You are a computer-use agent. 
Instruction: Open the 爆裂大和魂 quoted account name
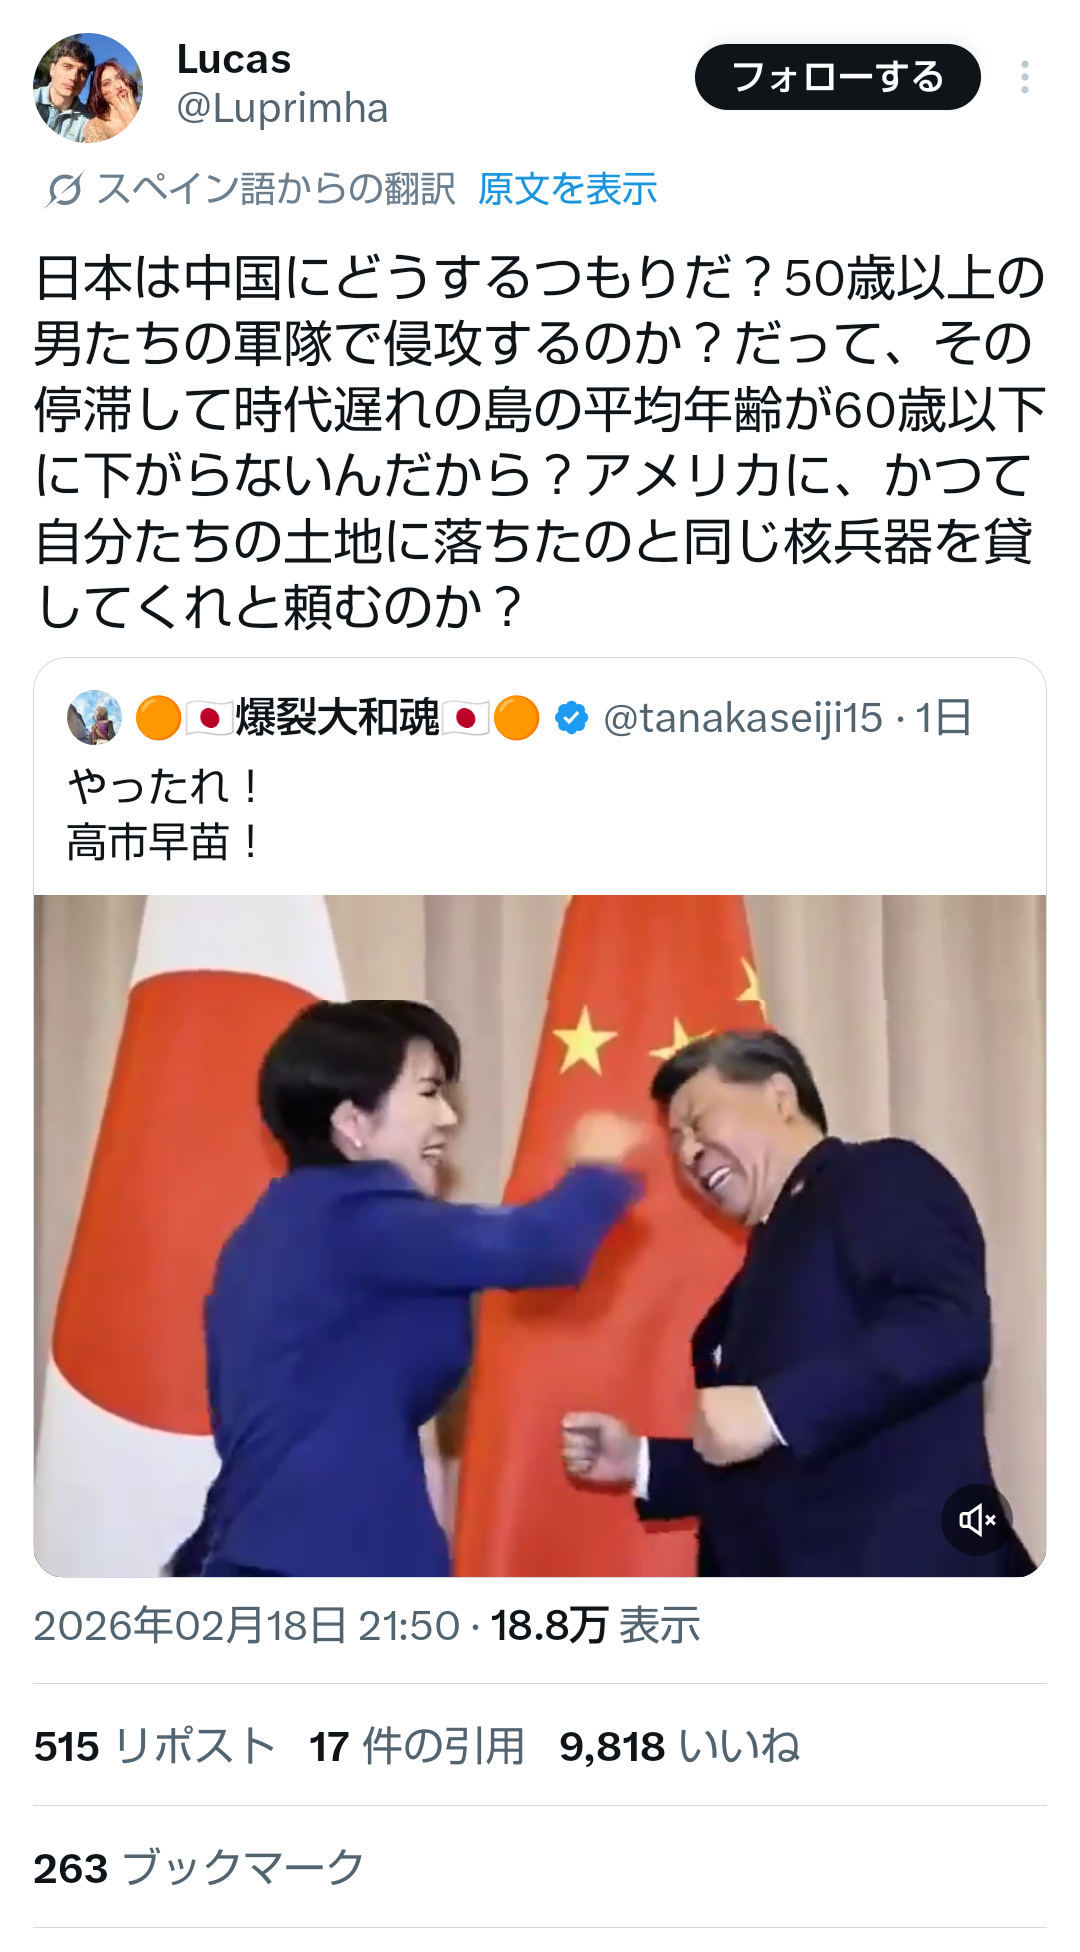338,717
